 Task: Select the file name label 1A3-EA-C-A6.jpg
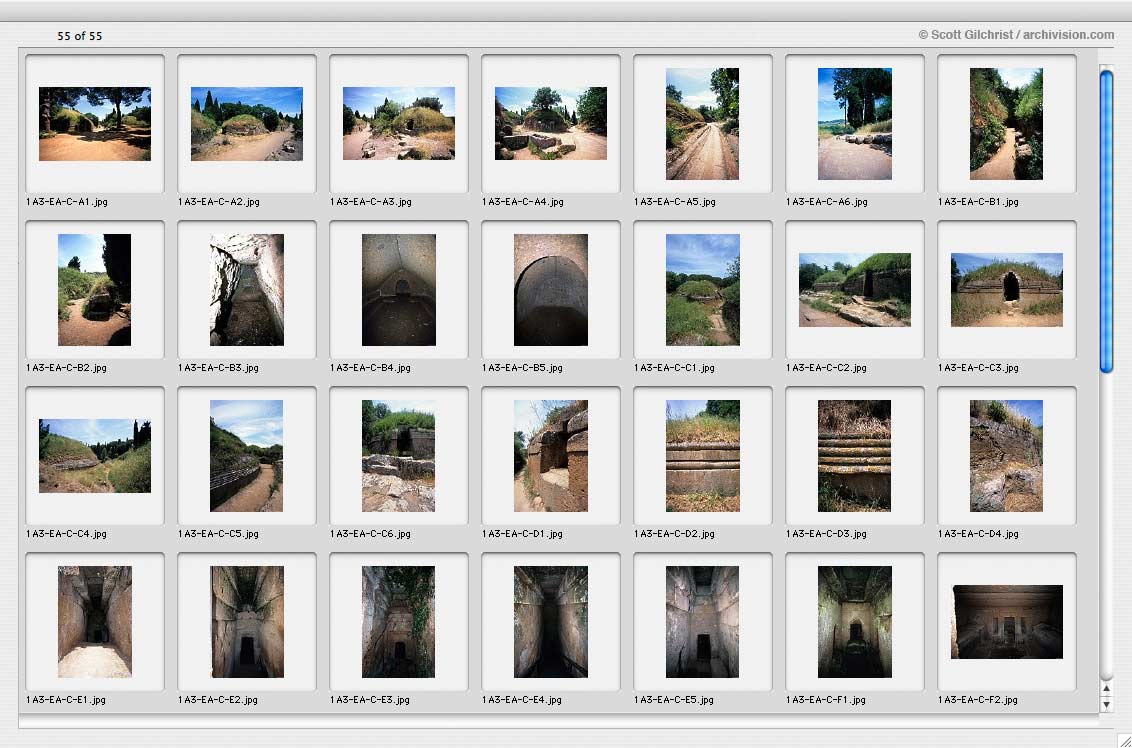pyautogui.click(x=827, y=202)
